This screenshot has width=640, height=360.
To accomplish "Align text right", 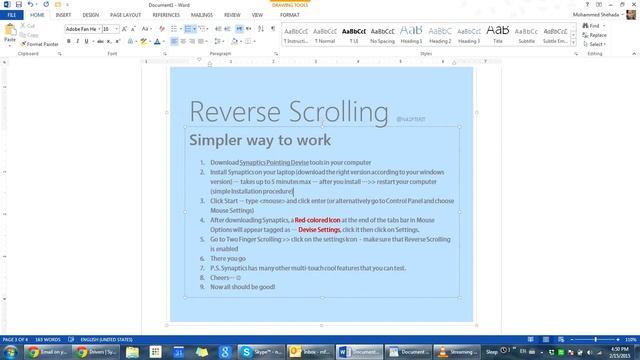I will pos(192,41).
